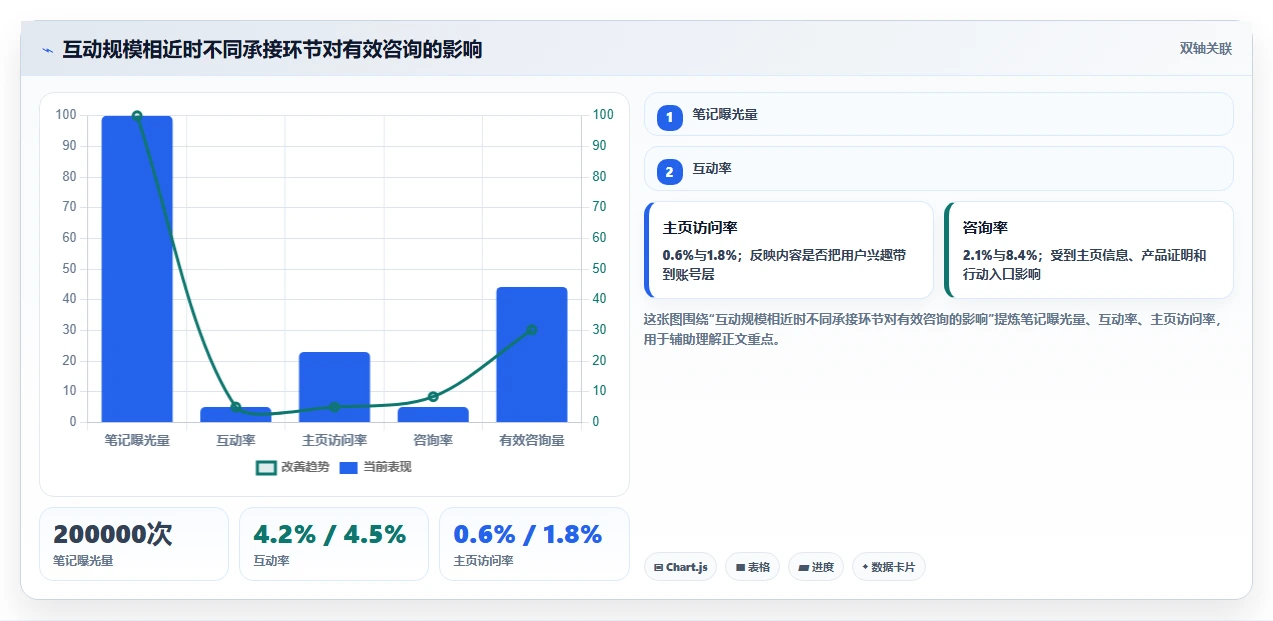The width and height of the screenshot is (1273, 621).
Task: Click the 主页访问率 info card
Action: (x=788, y=250)
